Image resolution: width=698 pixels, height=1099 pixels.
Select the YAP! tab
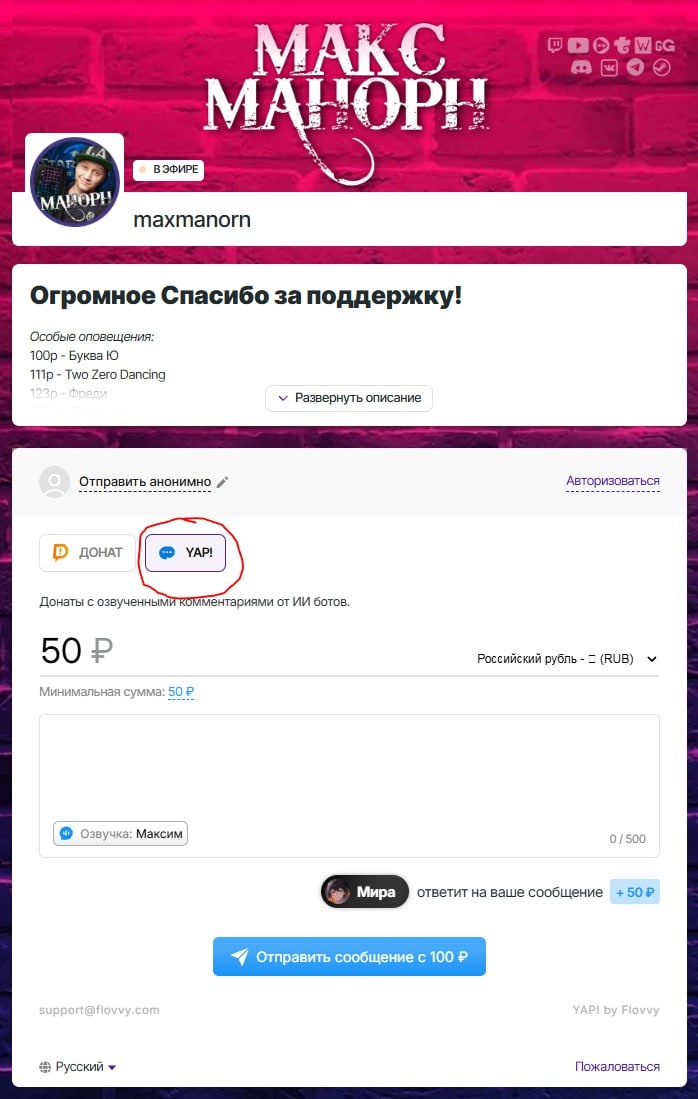[186, 552]
